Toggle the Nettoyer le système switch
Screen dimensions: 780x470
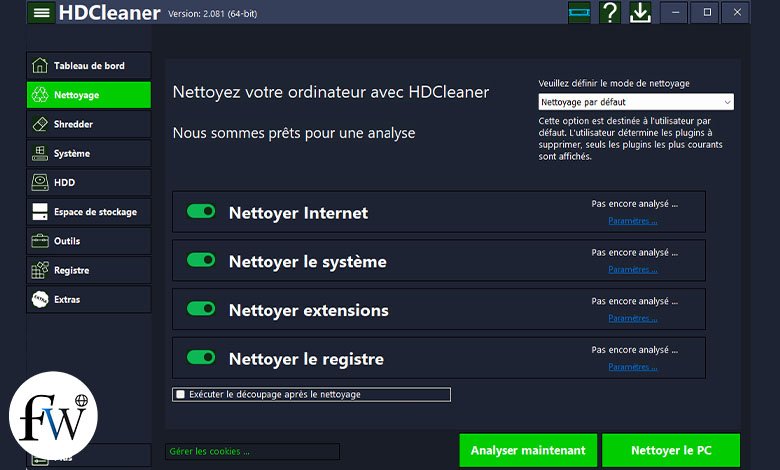coord(201,260)
